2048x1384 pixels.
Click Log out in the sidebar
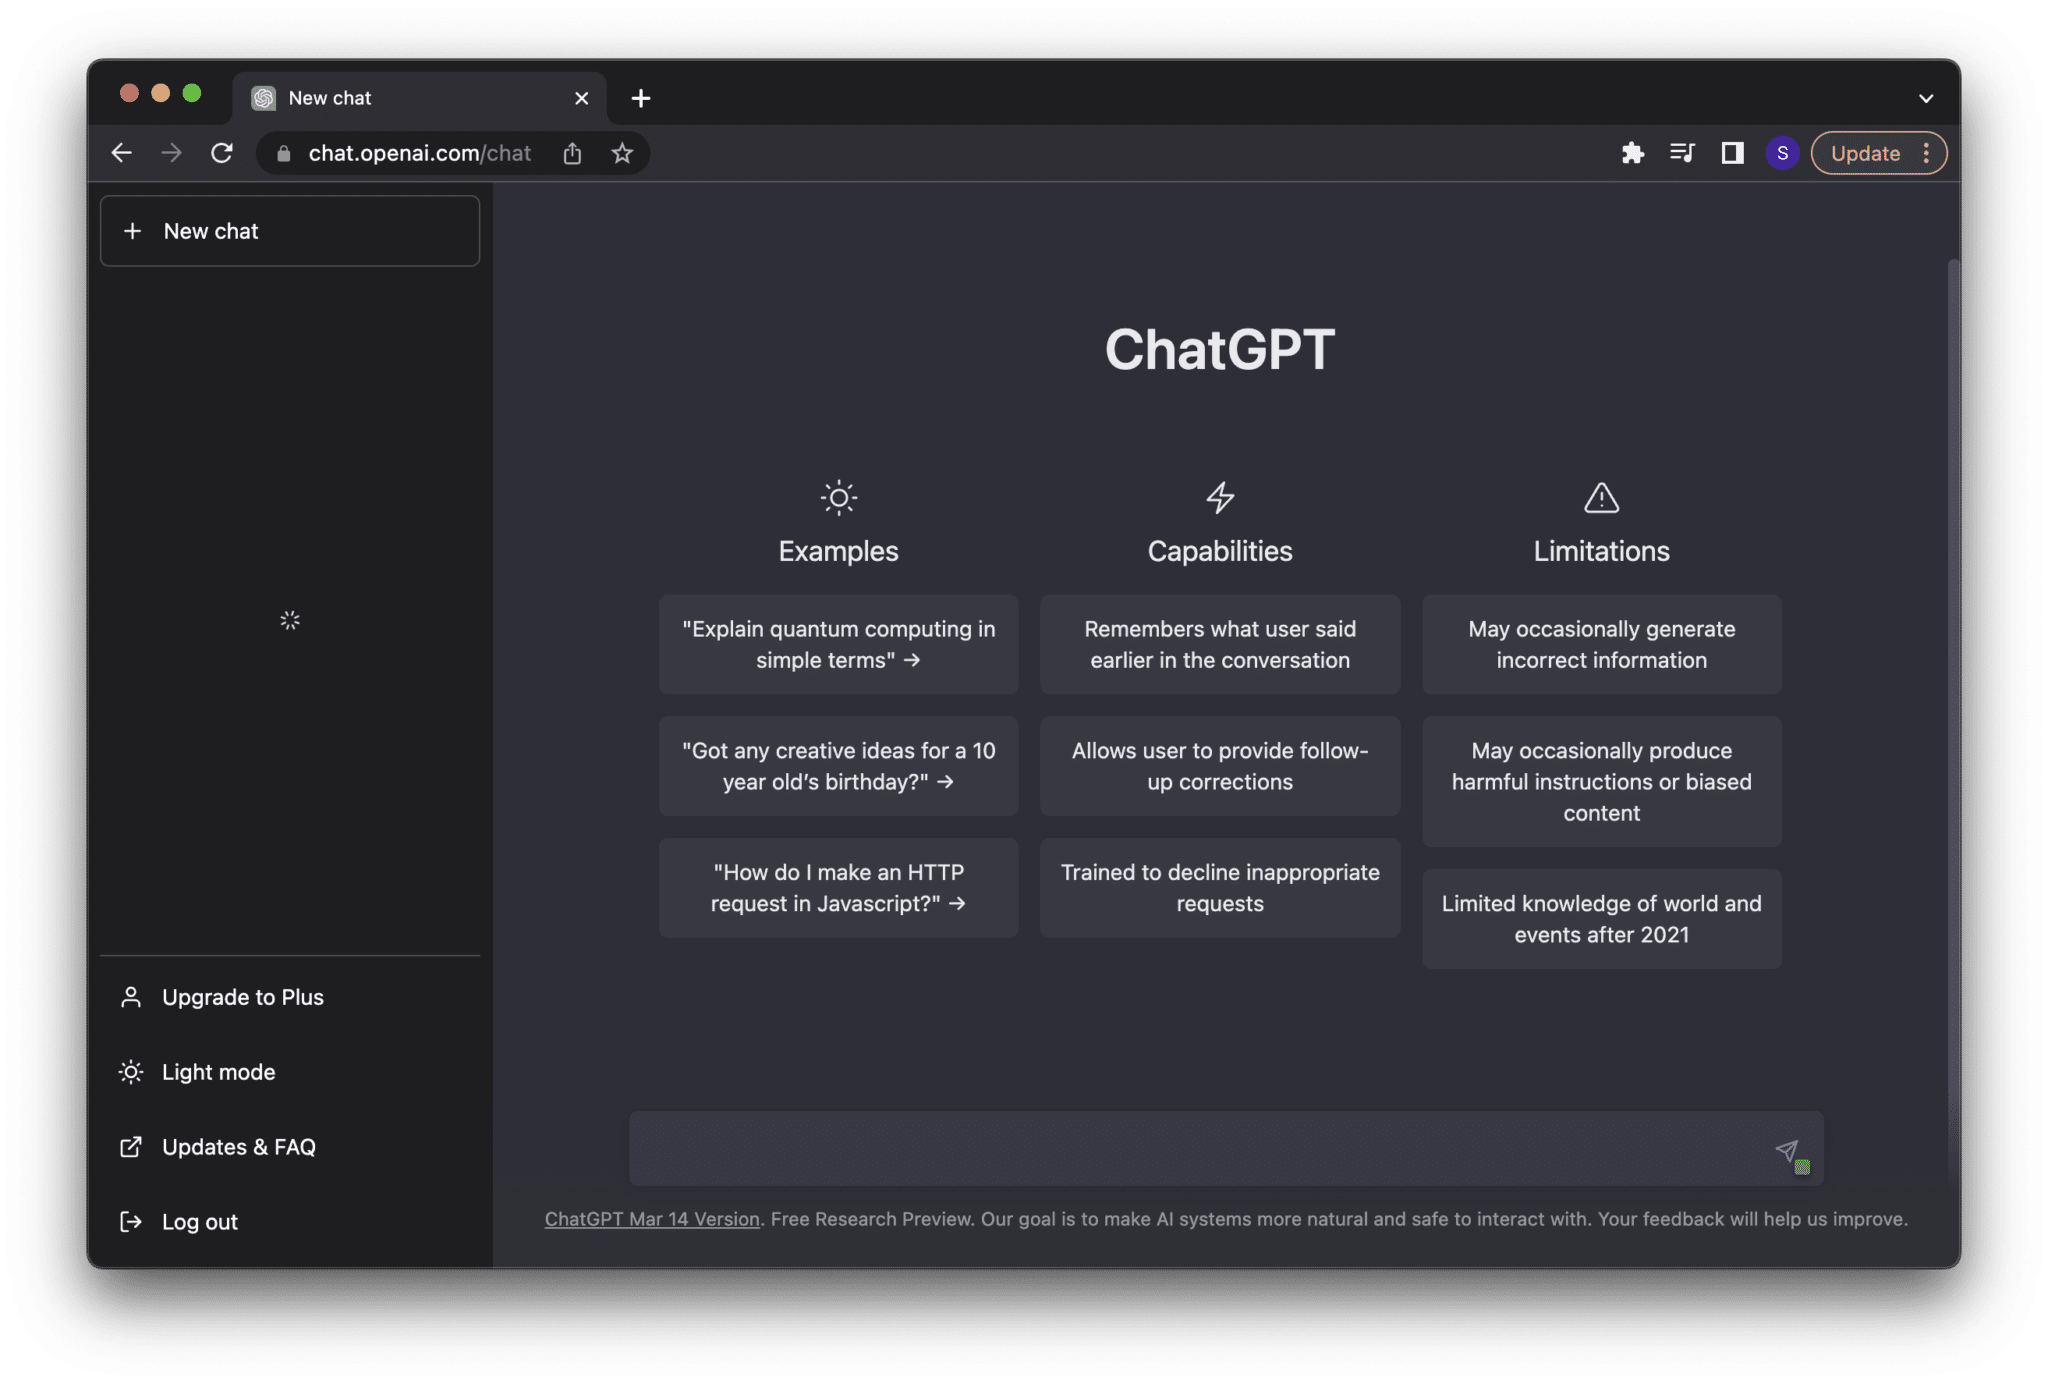click(x=290, y=1221)
